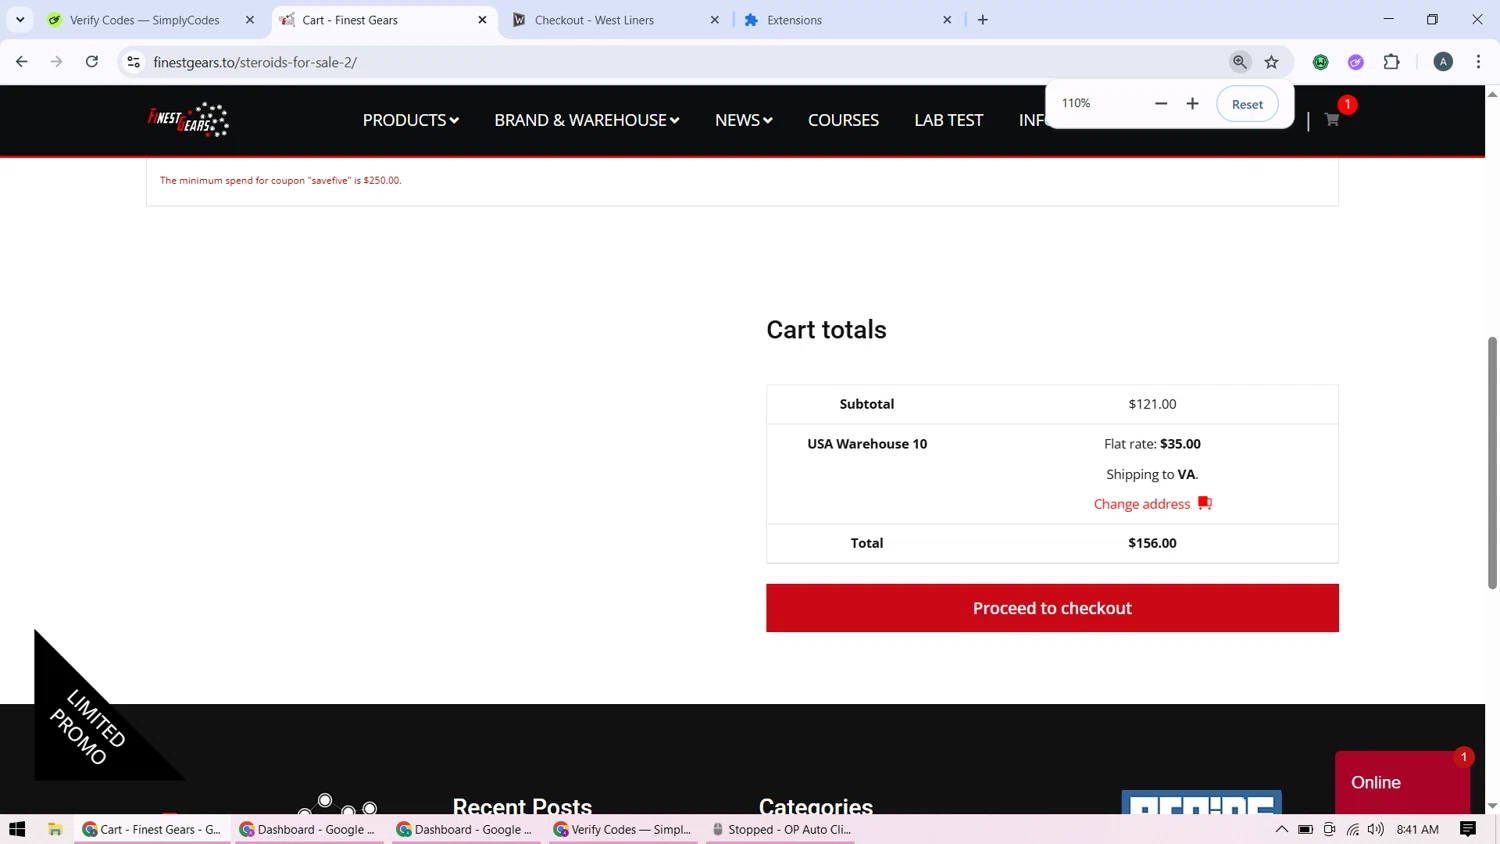Open the tab search dropdown arrow
Viewport: 1500px width, 844px height.
pyautogui.click(x=20, y=20)
